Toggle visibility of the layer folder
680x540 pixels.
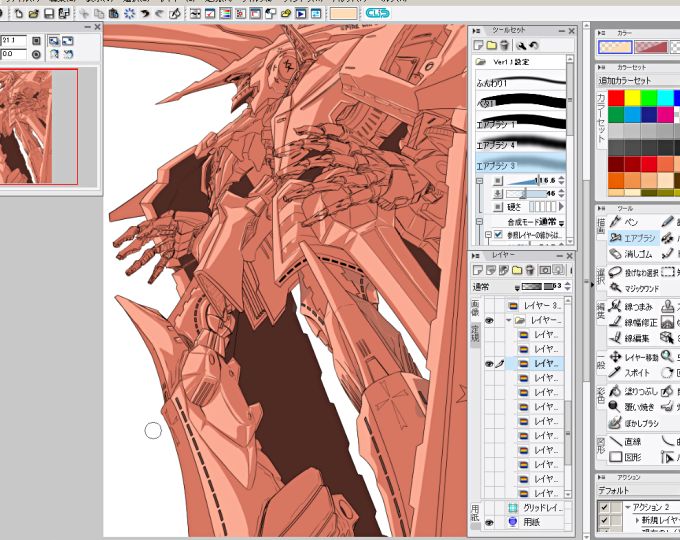pyautogui.click(x=489, y=321)
